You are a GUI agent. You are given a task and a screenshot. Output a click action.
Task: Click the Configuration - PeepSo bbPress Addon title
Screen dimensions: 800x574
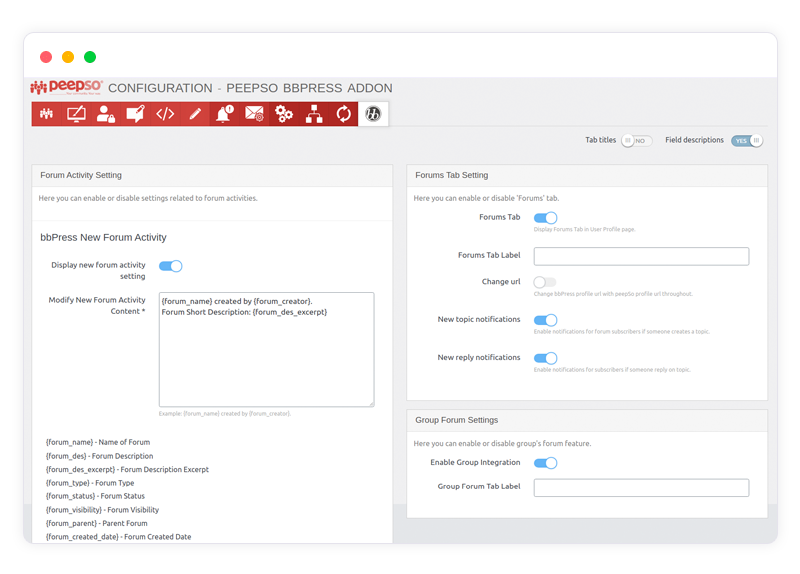point(250,88)
